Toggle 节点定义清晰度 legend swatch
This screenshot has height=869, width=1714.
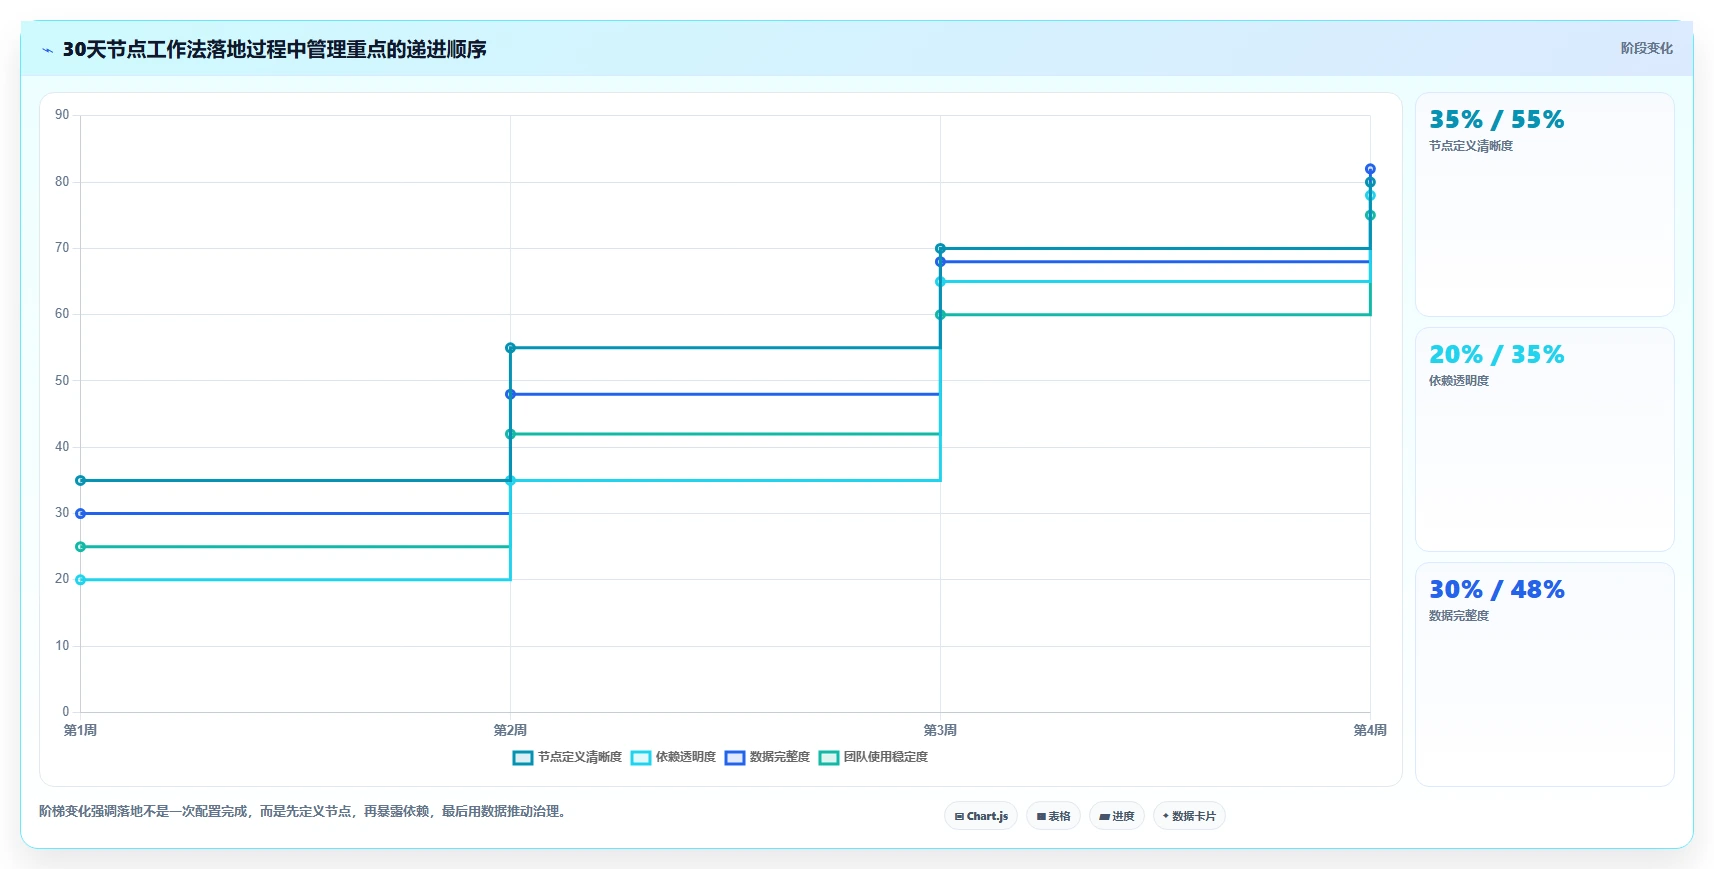[523, 758]
